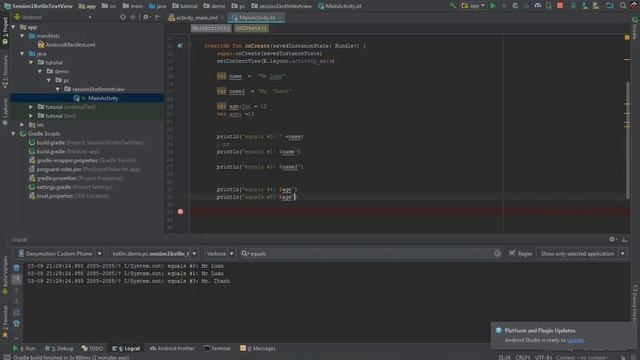
Task: Click the Logcat hide/download icon
Action: click(x=624, y=240)
